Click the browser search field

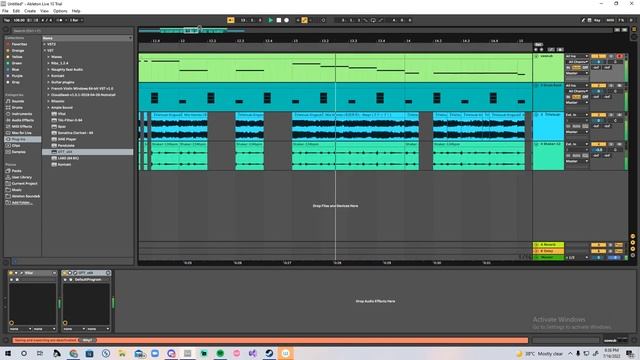[x=71, y=31]
